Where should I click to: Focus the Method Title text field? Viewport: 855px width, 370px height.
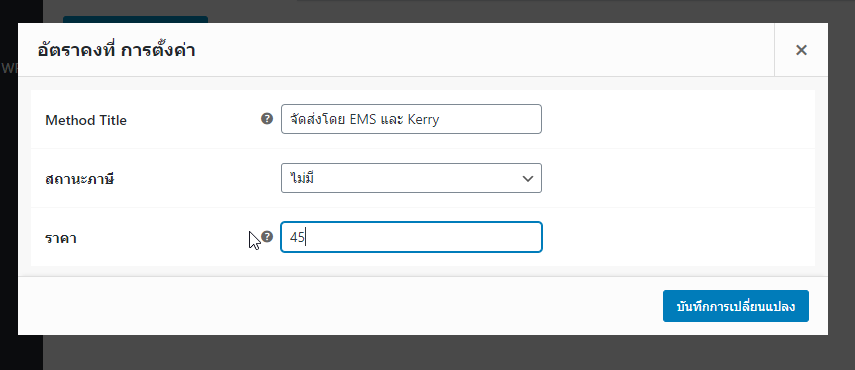coord(411,119)
